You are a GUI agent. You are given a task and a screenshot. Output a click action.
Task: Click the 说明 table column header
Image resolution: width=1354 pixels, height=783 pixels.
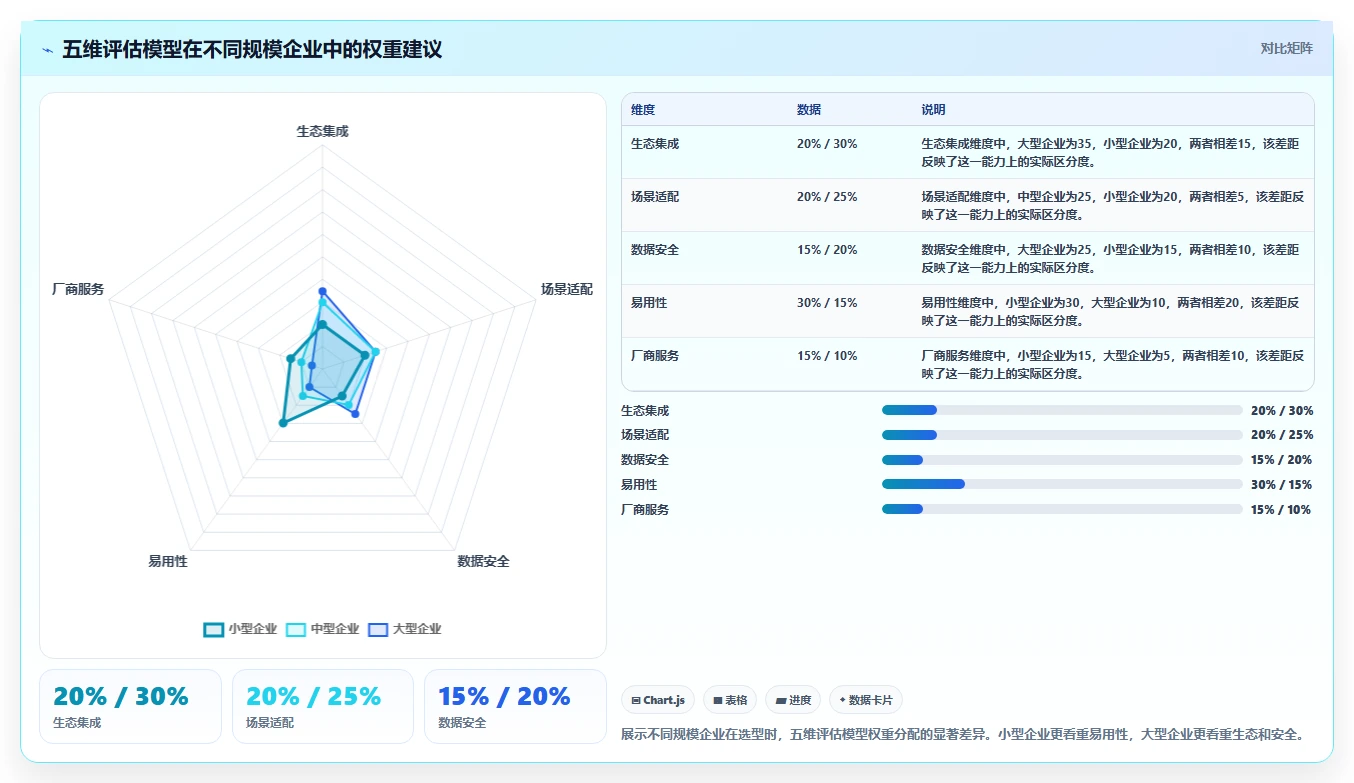coord(933,110)
